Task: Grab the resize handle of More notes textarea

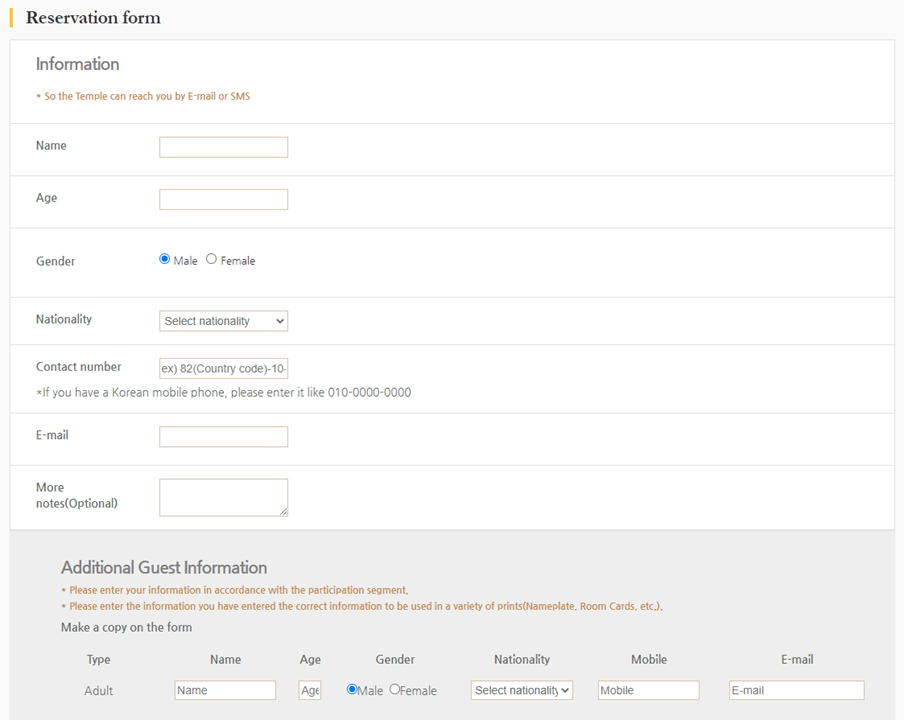Action: [x=283, y=511]
